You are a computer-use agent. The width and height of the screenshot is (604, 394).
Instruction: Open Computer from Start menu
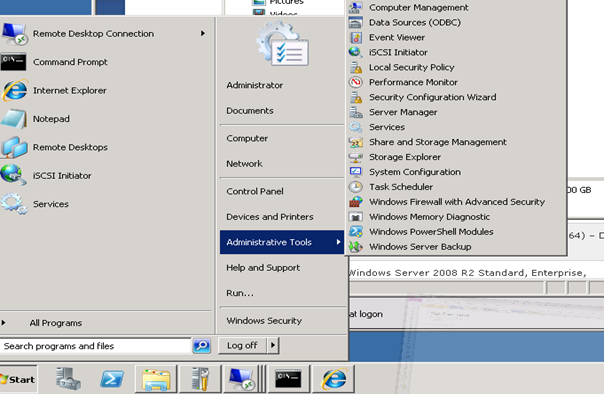247,138
